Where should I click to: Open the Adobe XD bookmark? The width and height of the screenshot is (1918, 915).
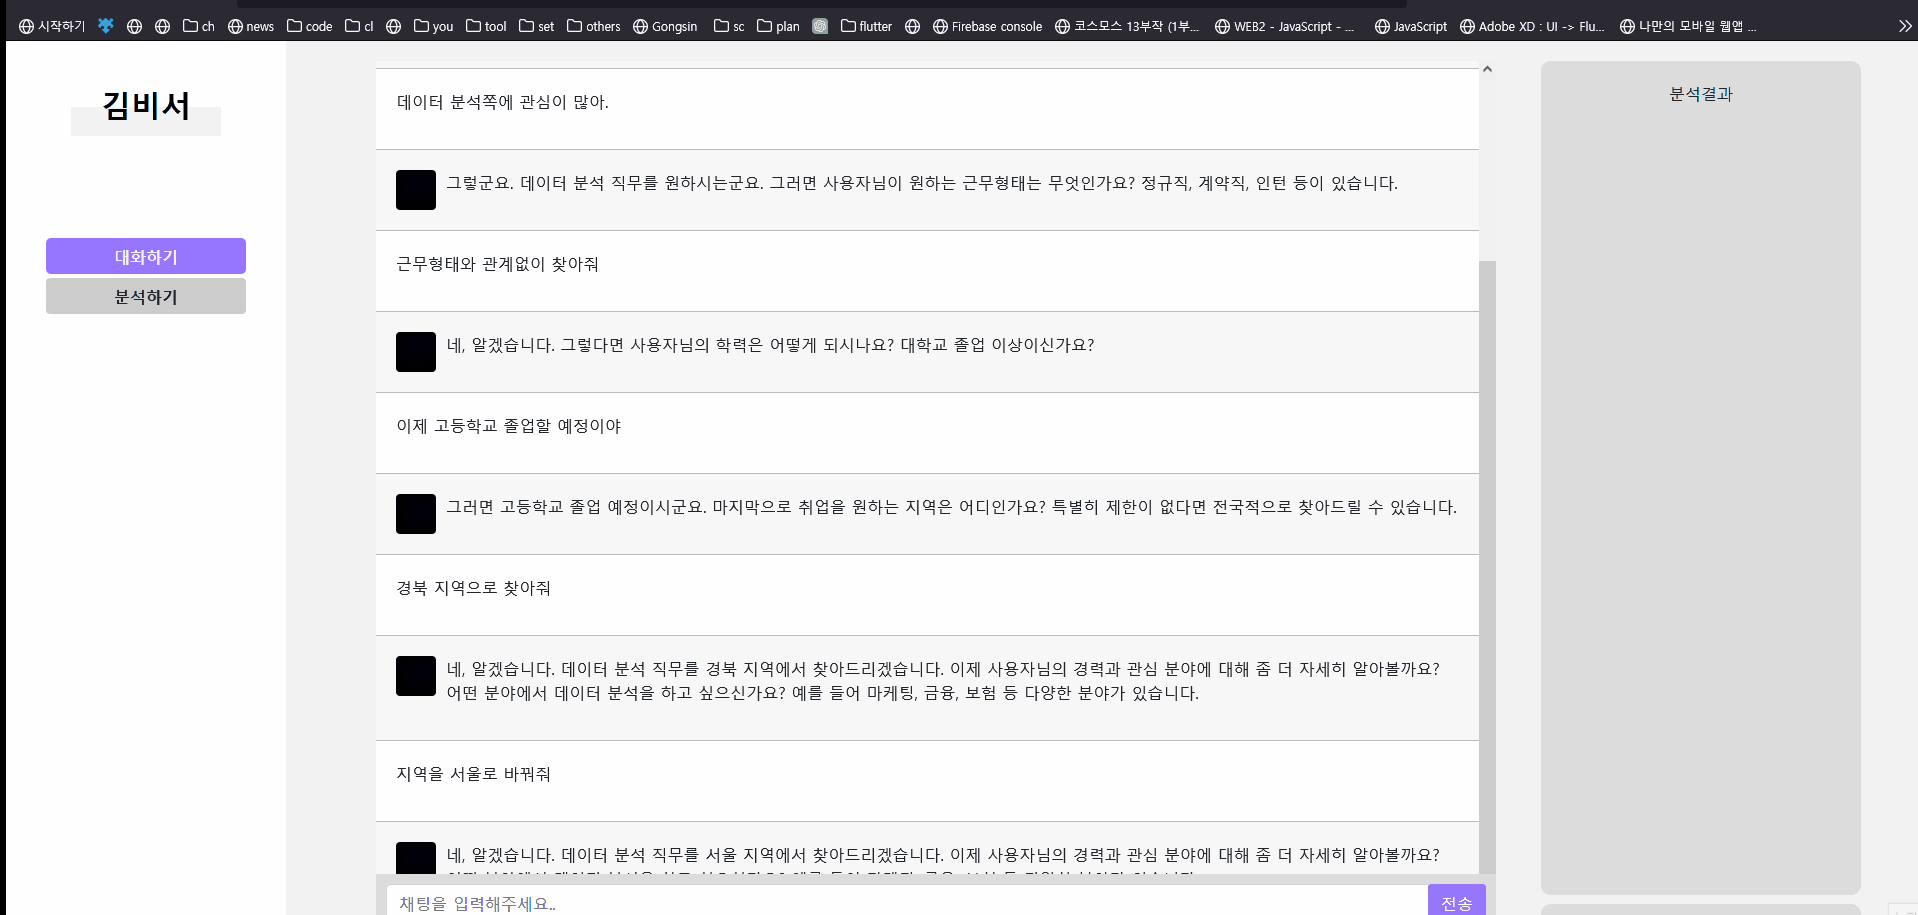(x=1532, y=26)
